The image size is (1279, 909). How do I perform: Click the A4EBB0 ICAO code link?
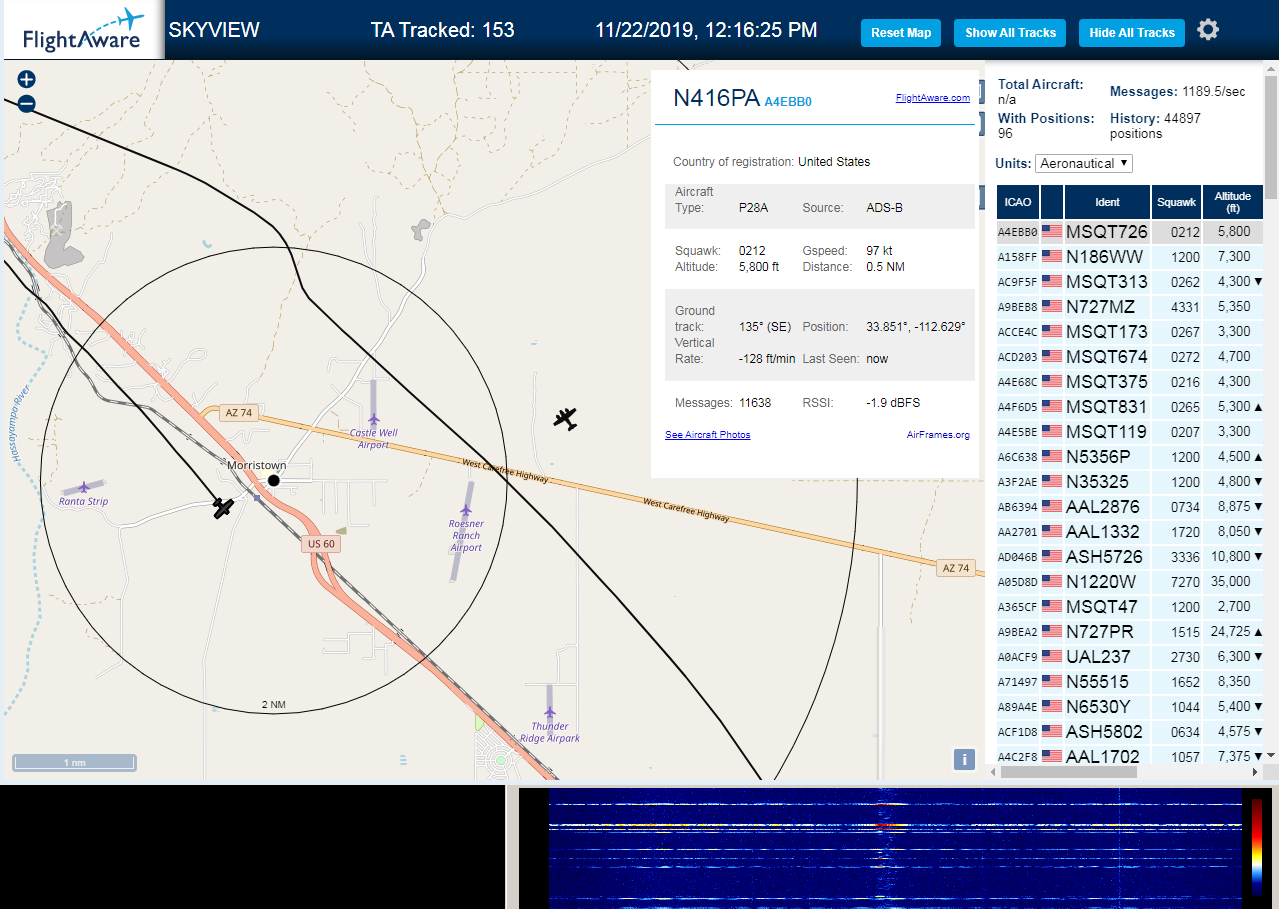click(788, 101)
